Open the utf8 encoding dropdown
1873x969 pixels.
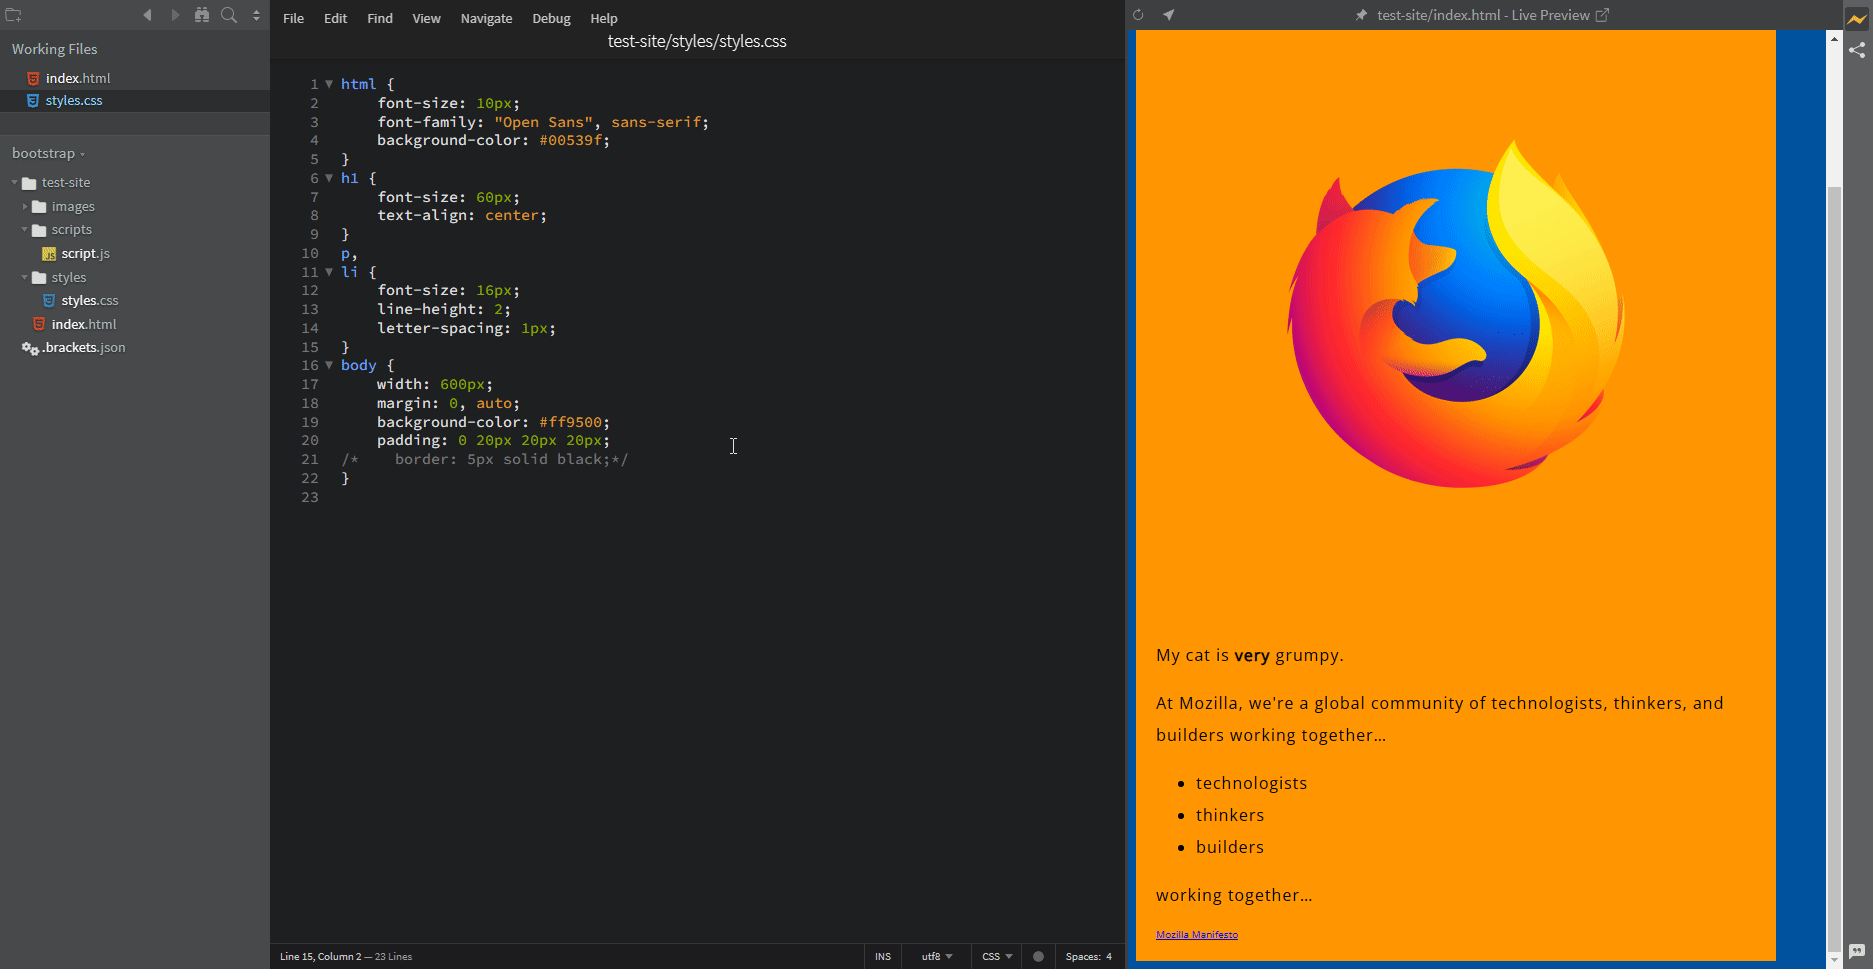pyautogui.click(x=937, y=956)
